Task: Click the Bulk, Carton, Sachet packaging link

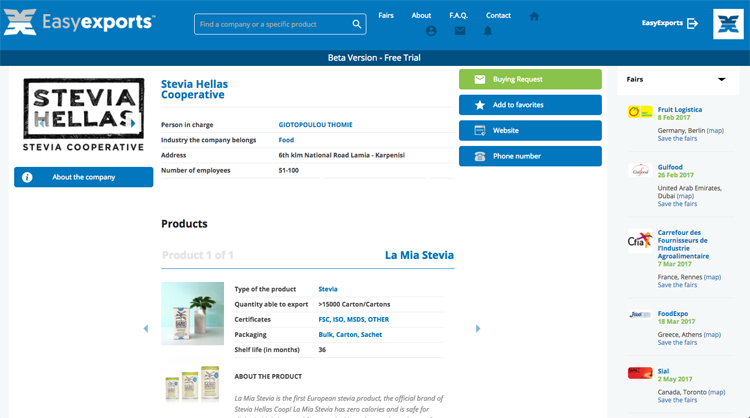Action: click(x=350, y=335)
